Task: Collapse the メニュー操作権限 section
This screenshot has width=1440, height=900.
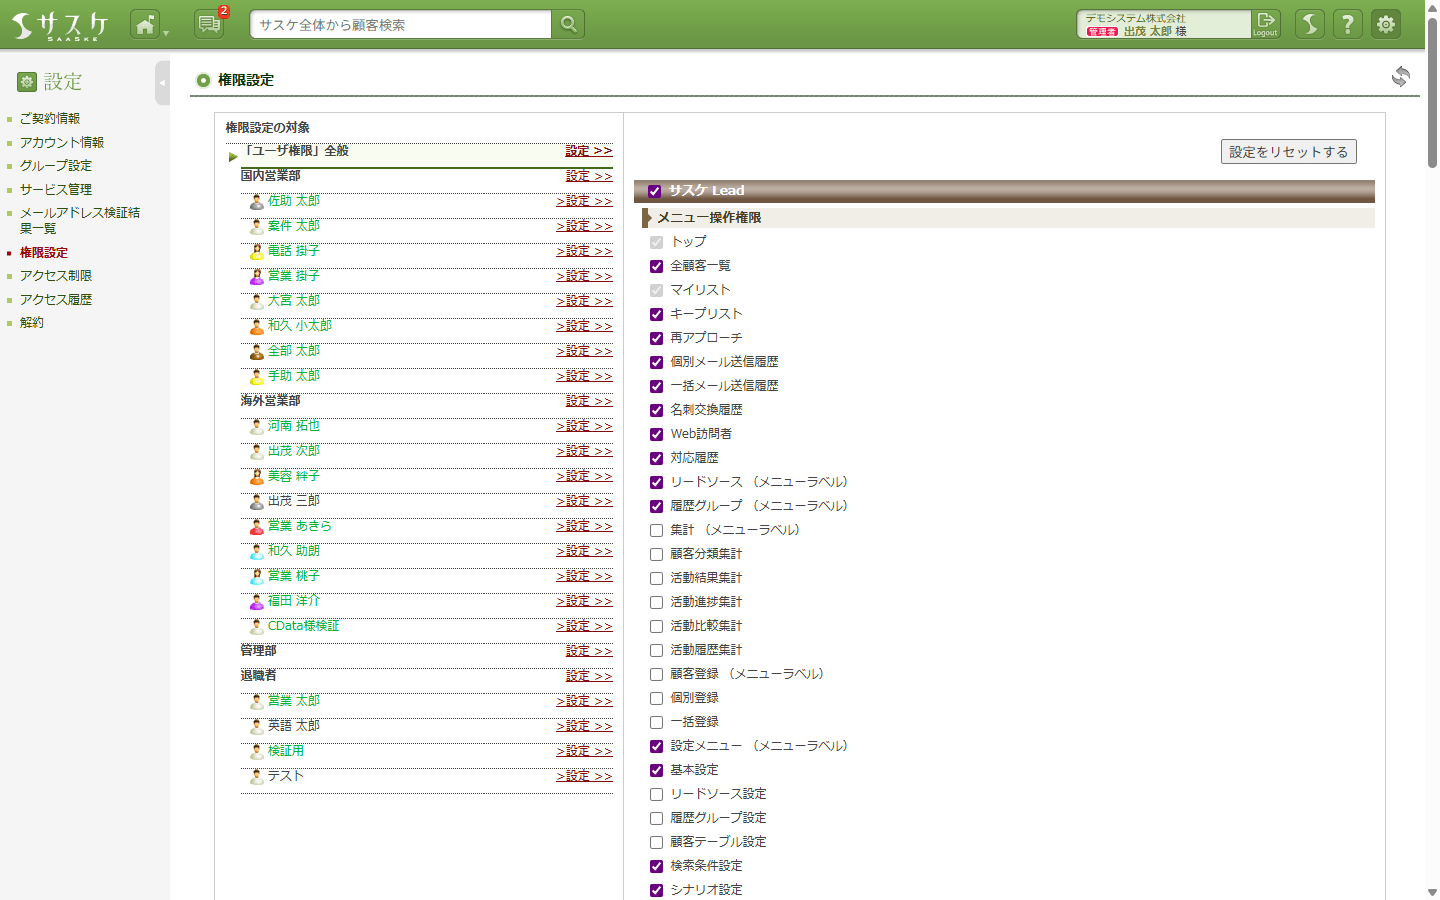Action: [647, 217]
